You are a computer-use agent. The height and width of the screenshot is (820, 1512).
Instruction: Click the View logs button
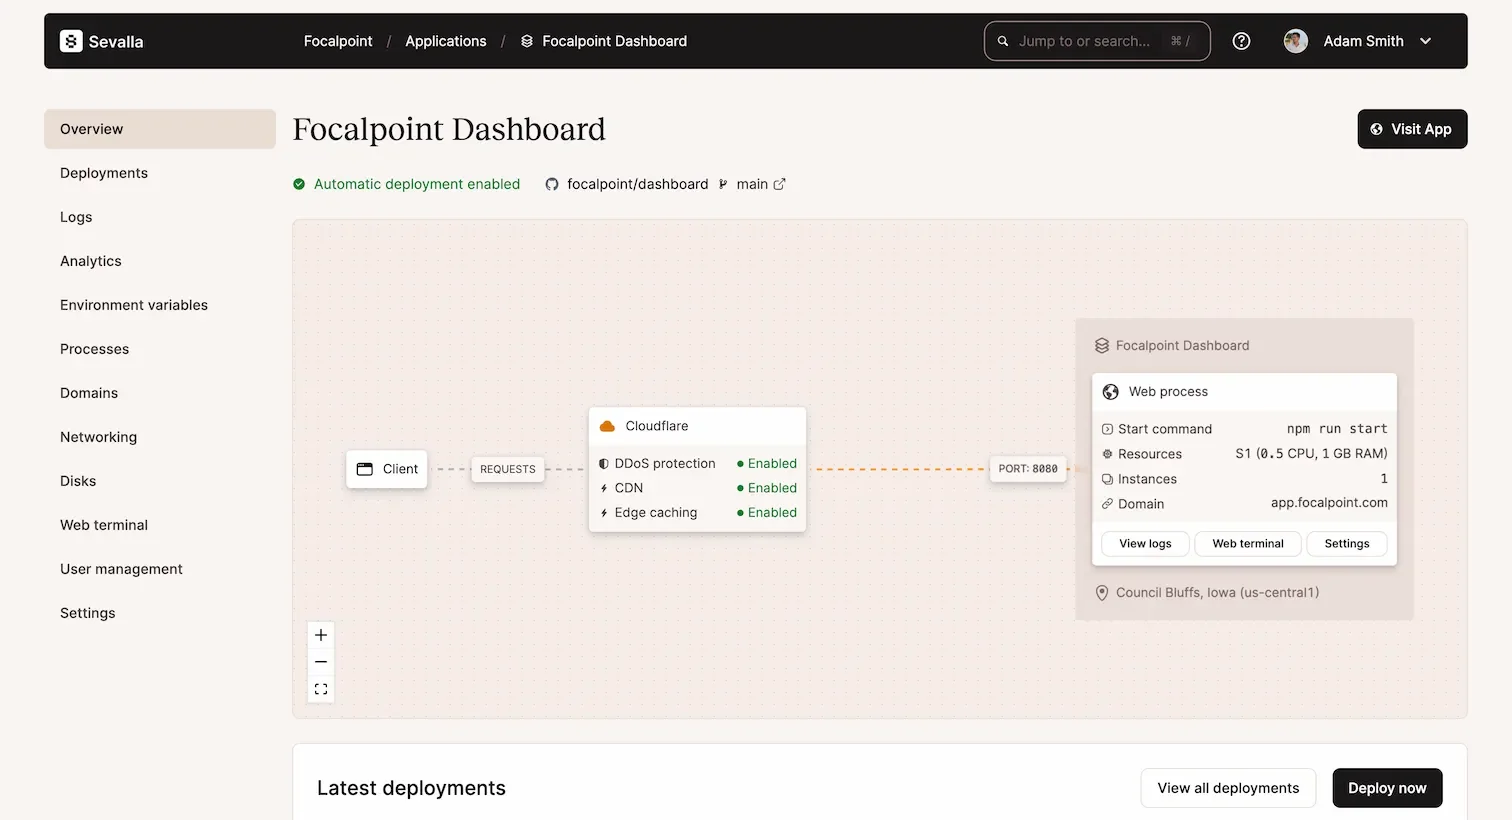click(x=1145, y=544)
